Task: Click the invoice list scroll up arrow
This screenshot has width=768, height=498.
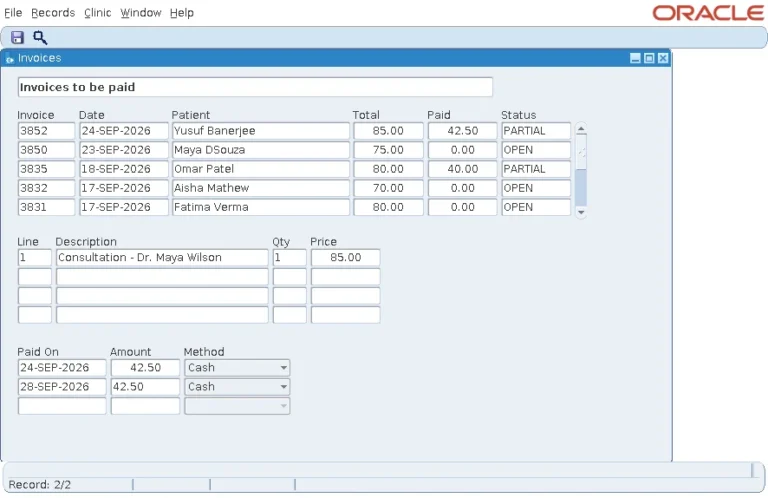Action: coord(581,129)
